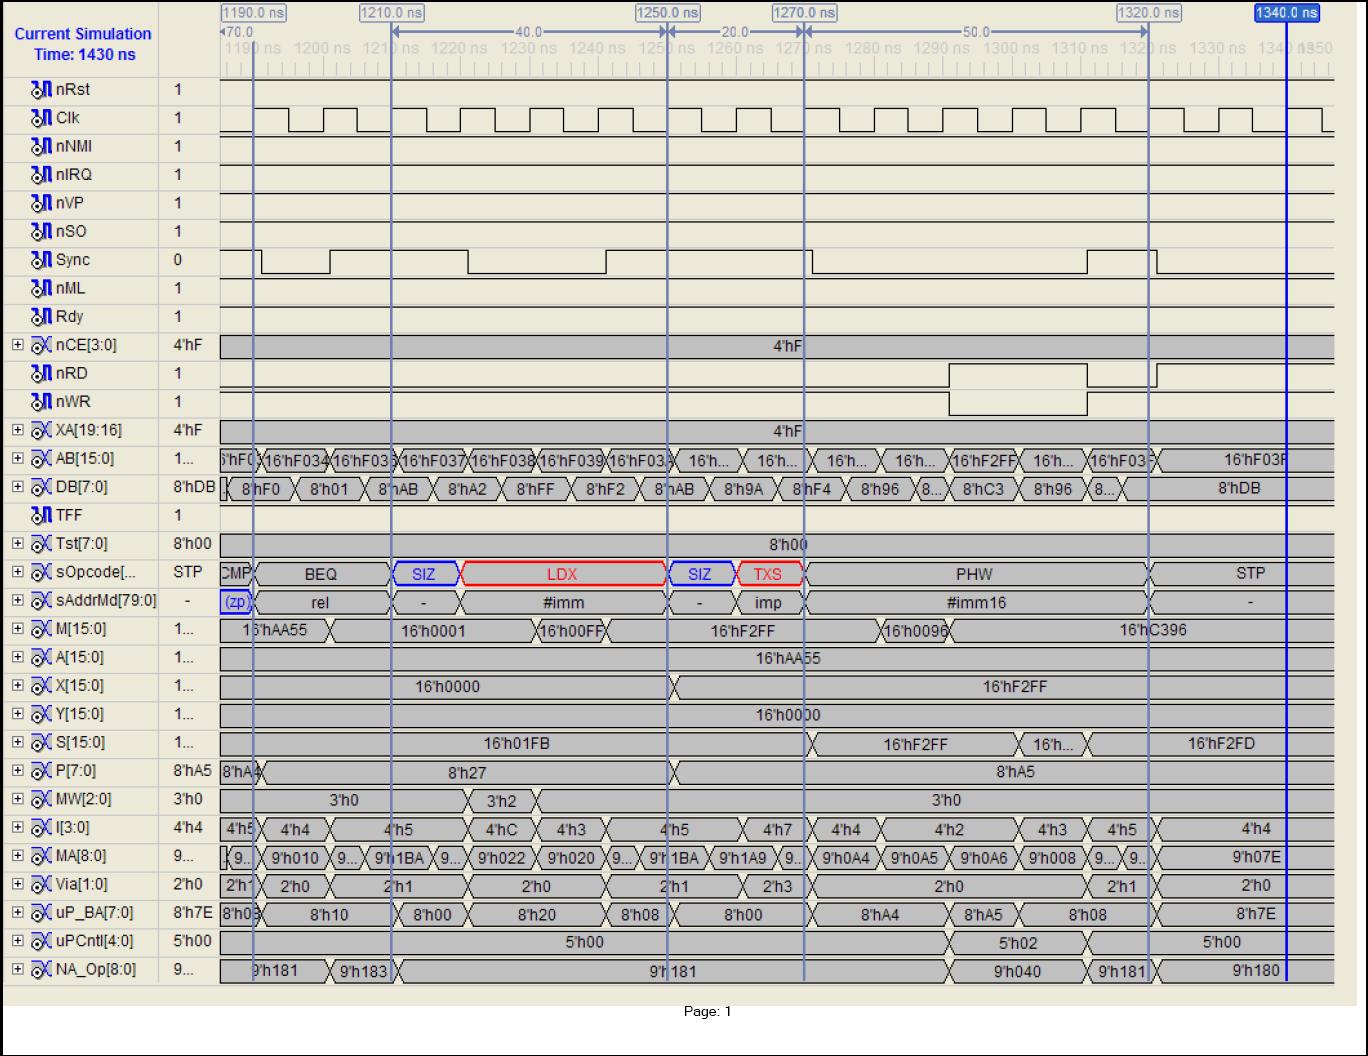Click the 1210.0 ns time marker
This screenshot has height=1056, width=1368.
click(x=391, y=13)
